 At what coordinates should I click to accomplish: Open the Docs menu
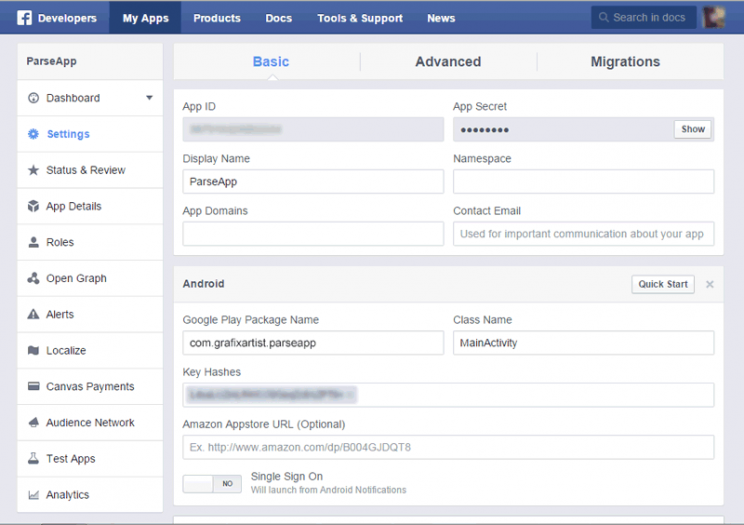point(279,18)
